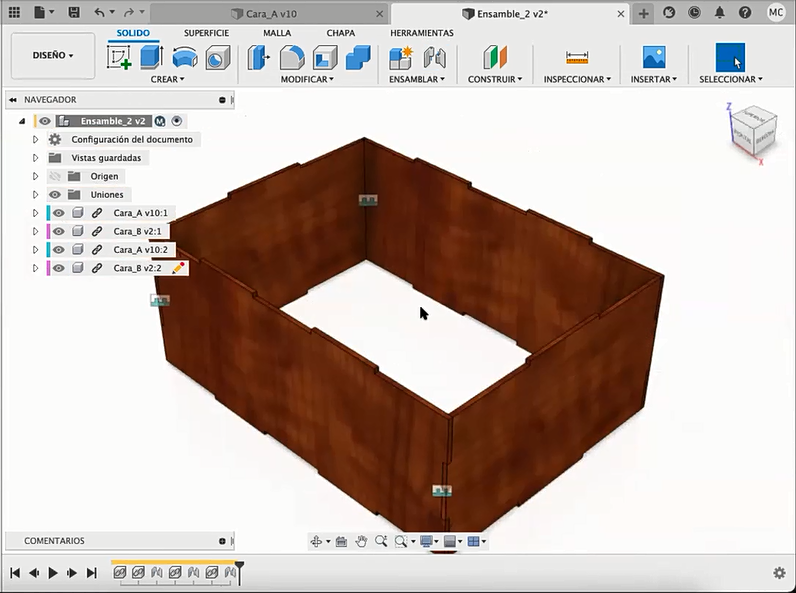The image size is (796, 593).
Task: Select the Hole tool
Action: [x=218, y=57]
